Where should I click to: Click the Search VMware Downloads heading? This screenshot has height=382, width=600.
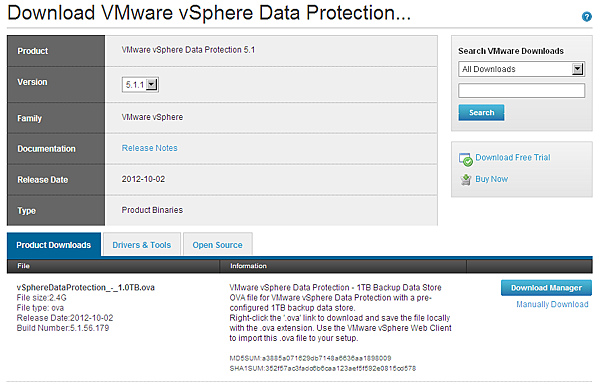tap(511, 51)
